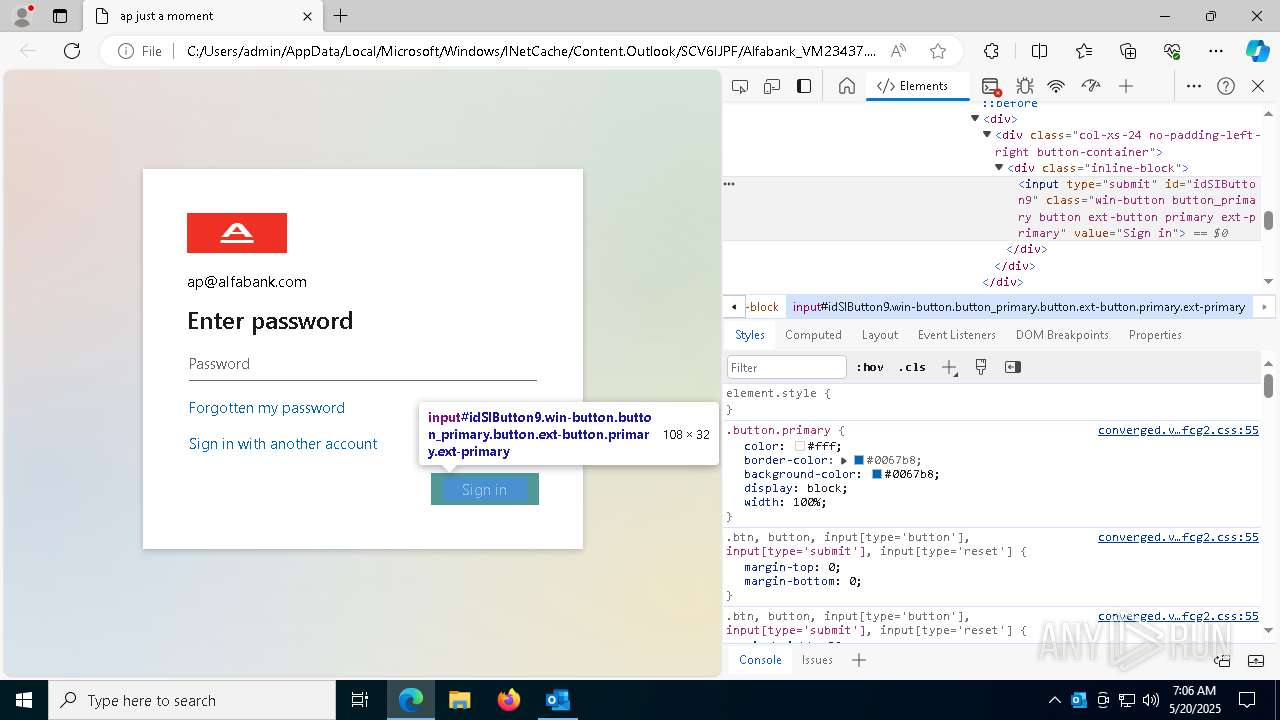The width and height of the screenshot is (1280, 720).
Task: Click the browser address bar URL
Action: [530, 51]
